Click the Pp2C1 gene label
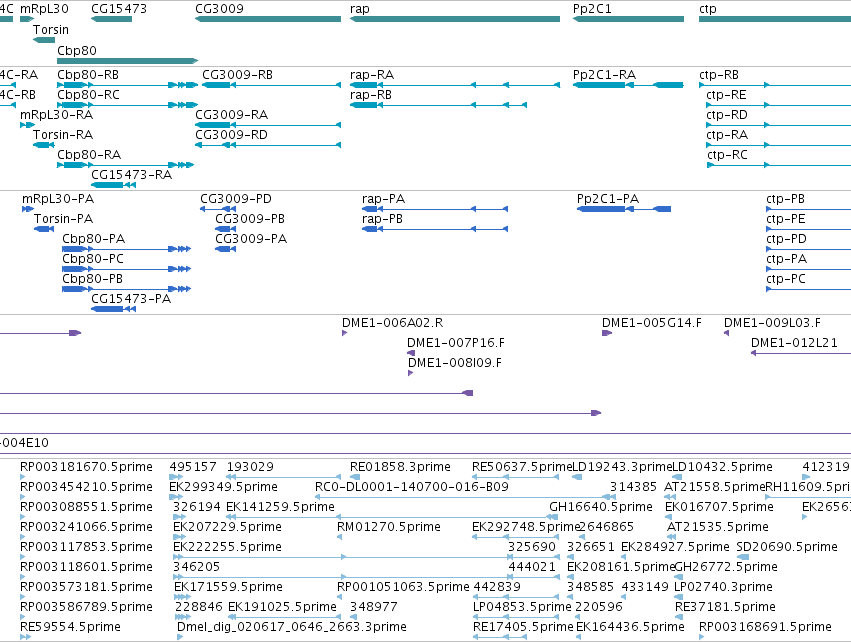This screenshot has height=642, width=851. click(x=592, y=9)
